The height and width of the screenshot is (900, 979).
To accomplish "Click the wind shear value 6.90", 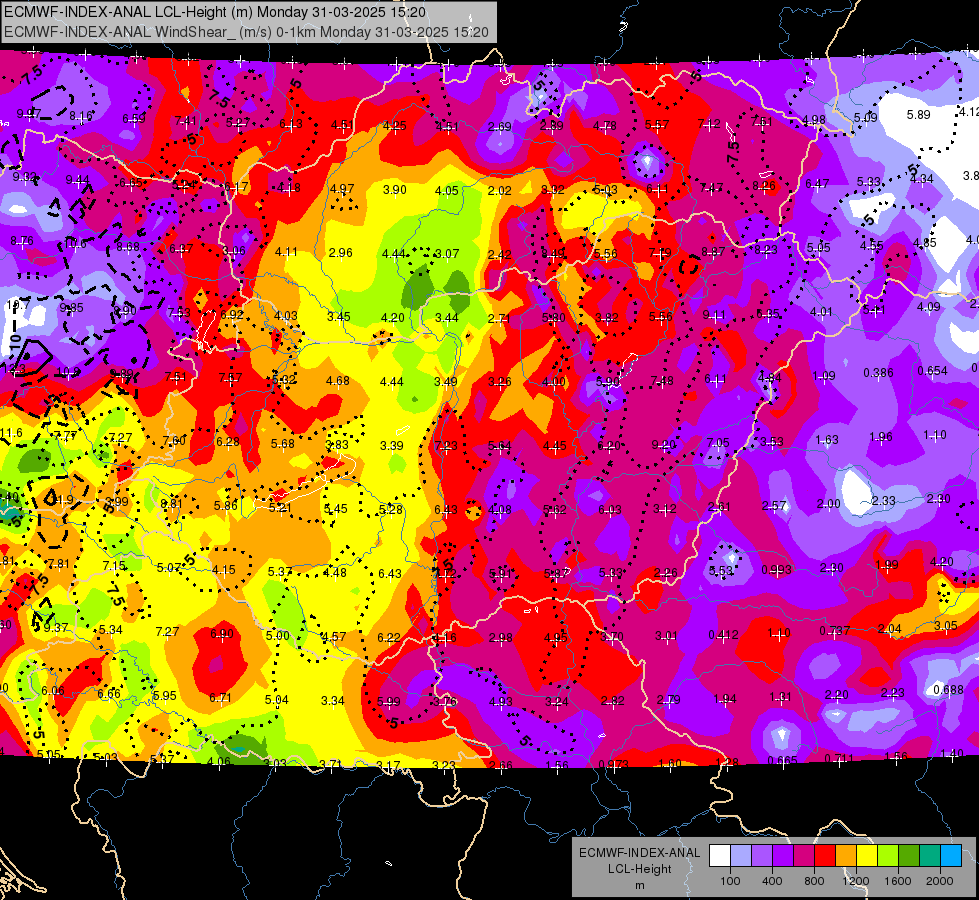I will coord(222,633).
